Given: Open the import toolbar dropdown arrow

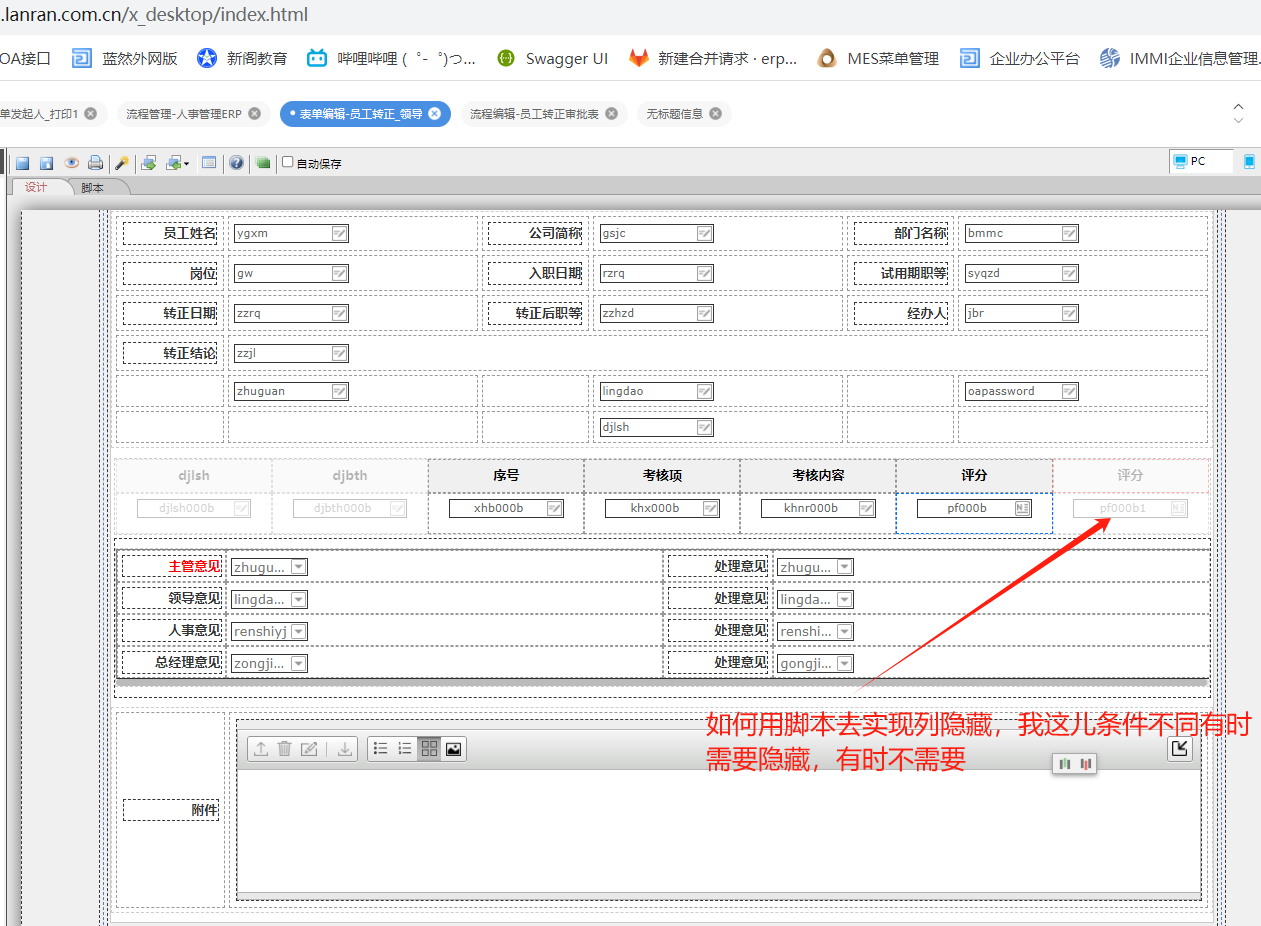Looking at the screenshot, I should pyautogui.click(x=186, y=164).
